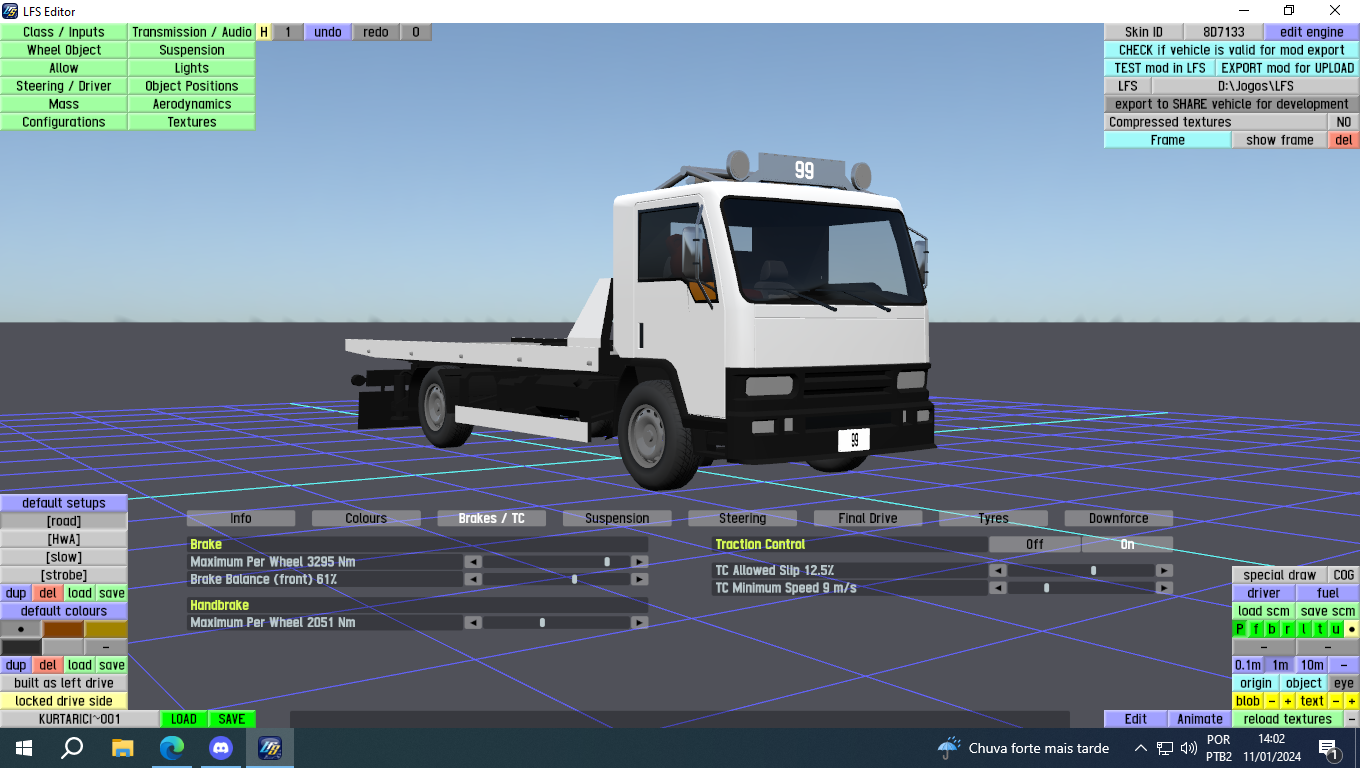Open the Downforce tab
Image resolution: width=1360 pixels, height=768 pixels.
pyautogui.click(x=1118, y=519)
